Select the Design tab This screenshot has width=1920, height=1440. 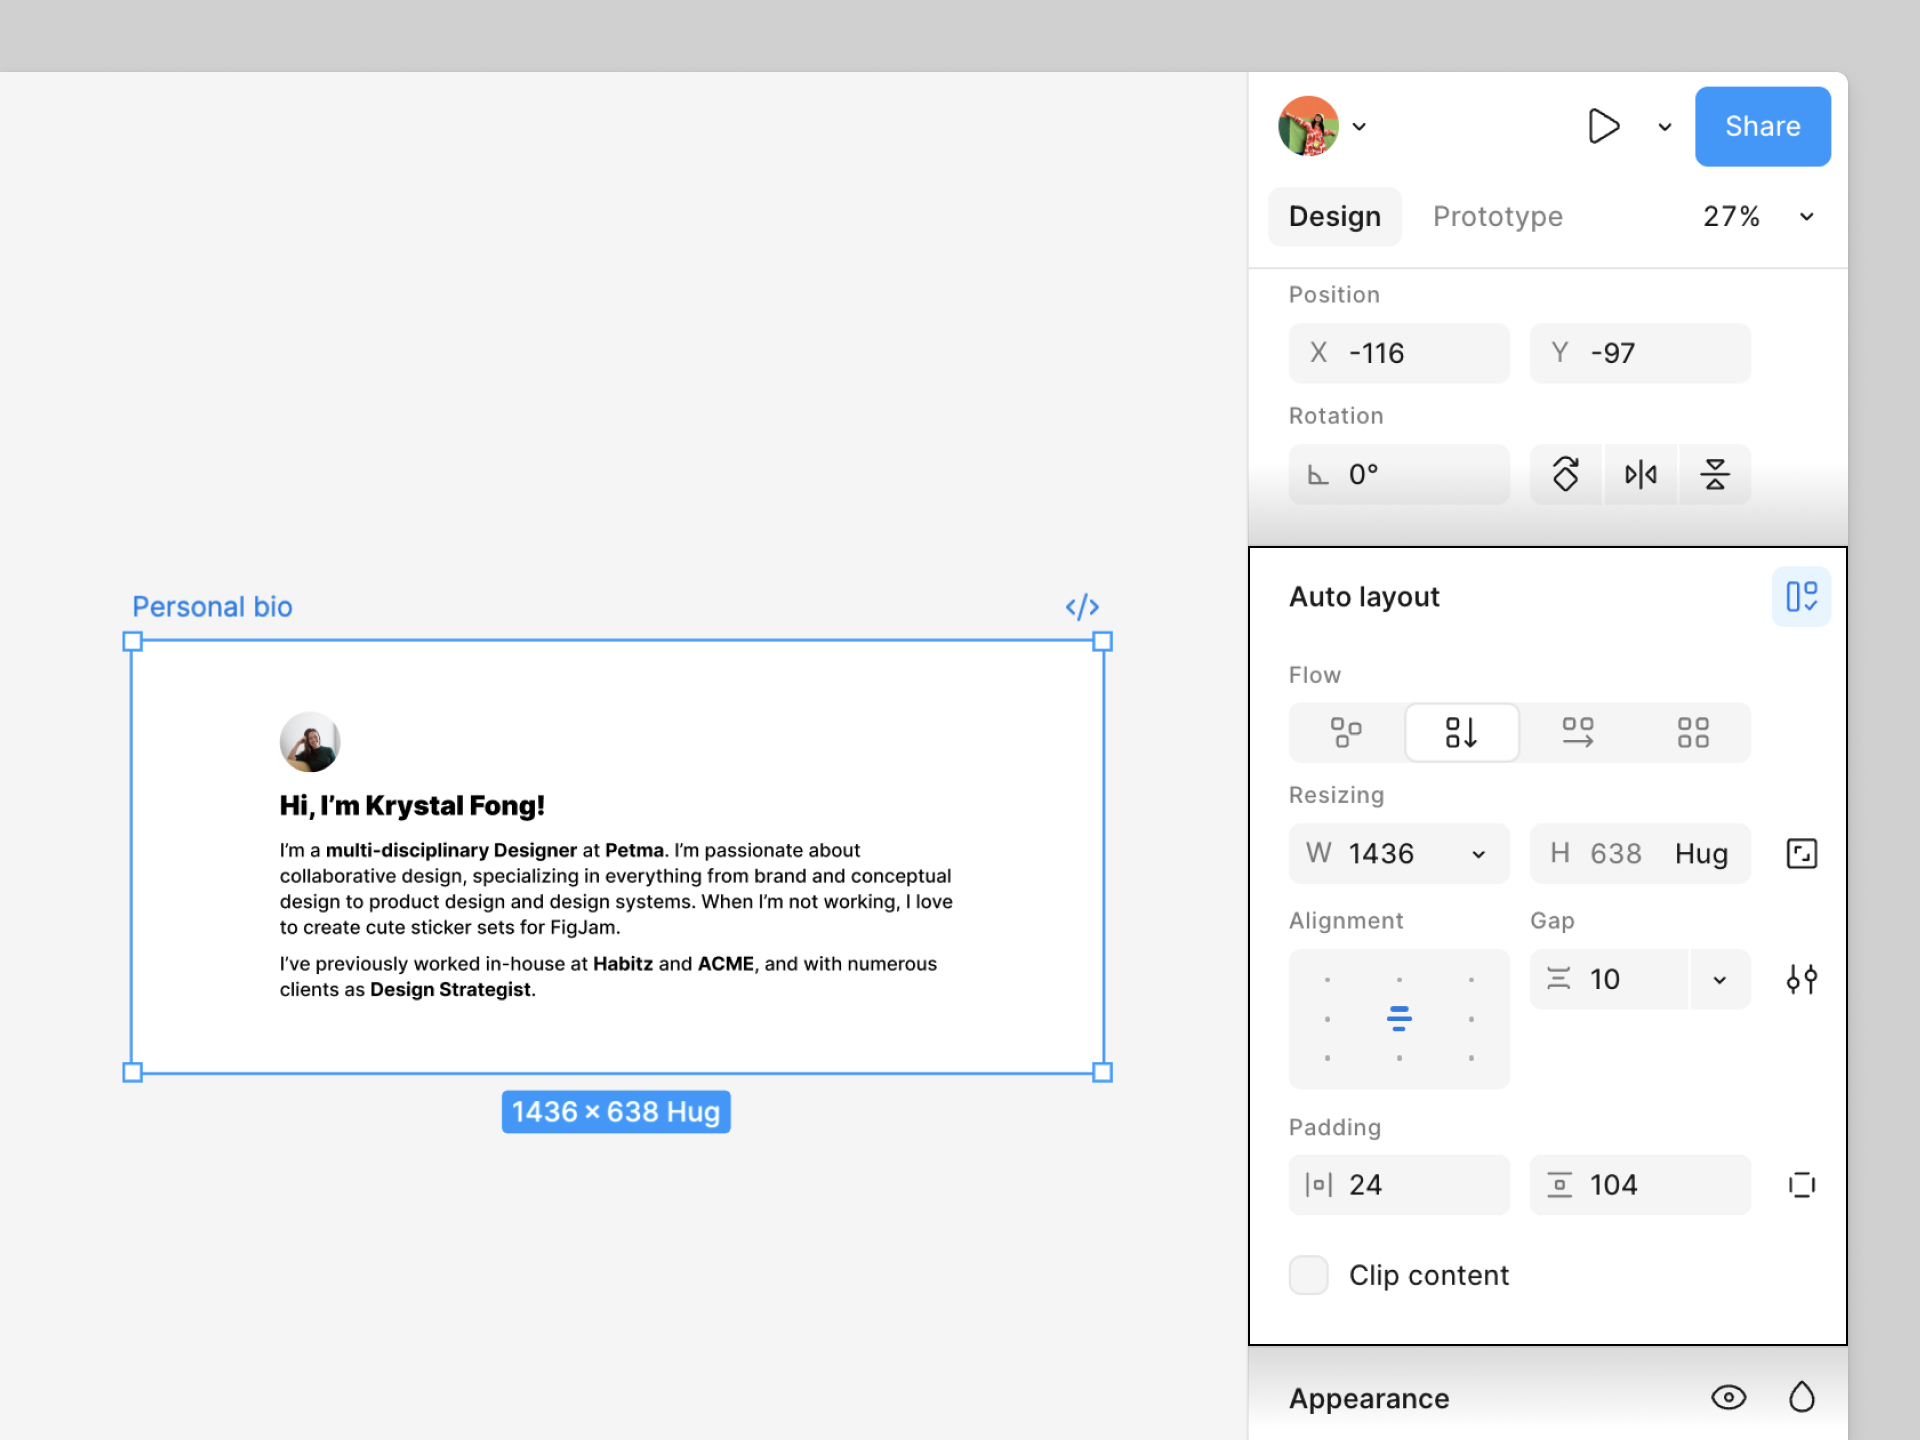click(1334, 216)
